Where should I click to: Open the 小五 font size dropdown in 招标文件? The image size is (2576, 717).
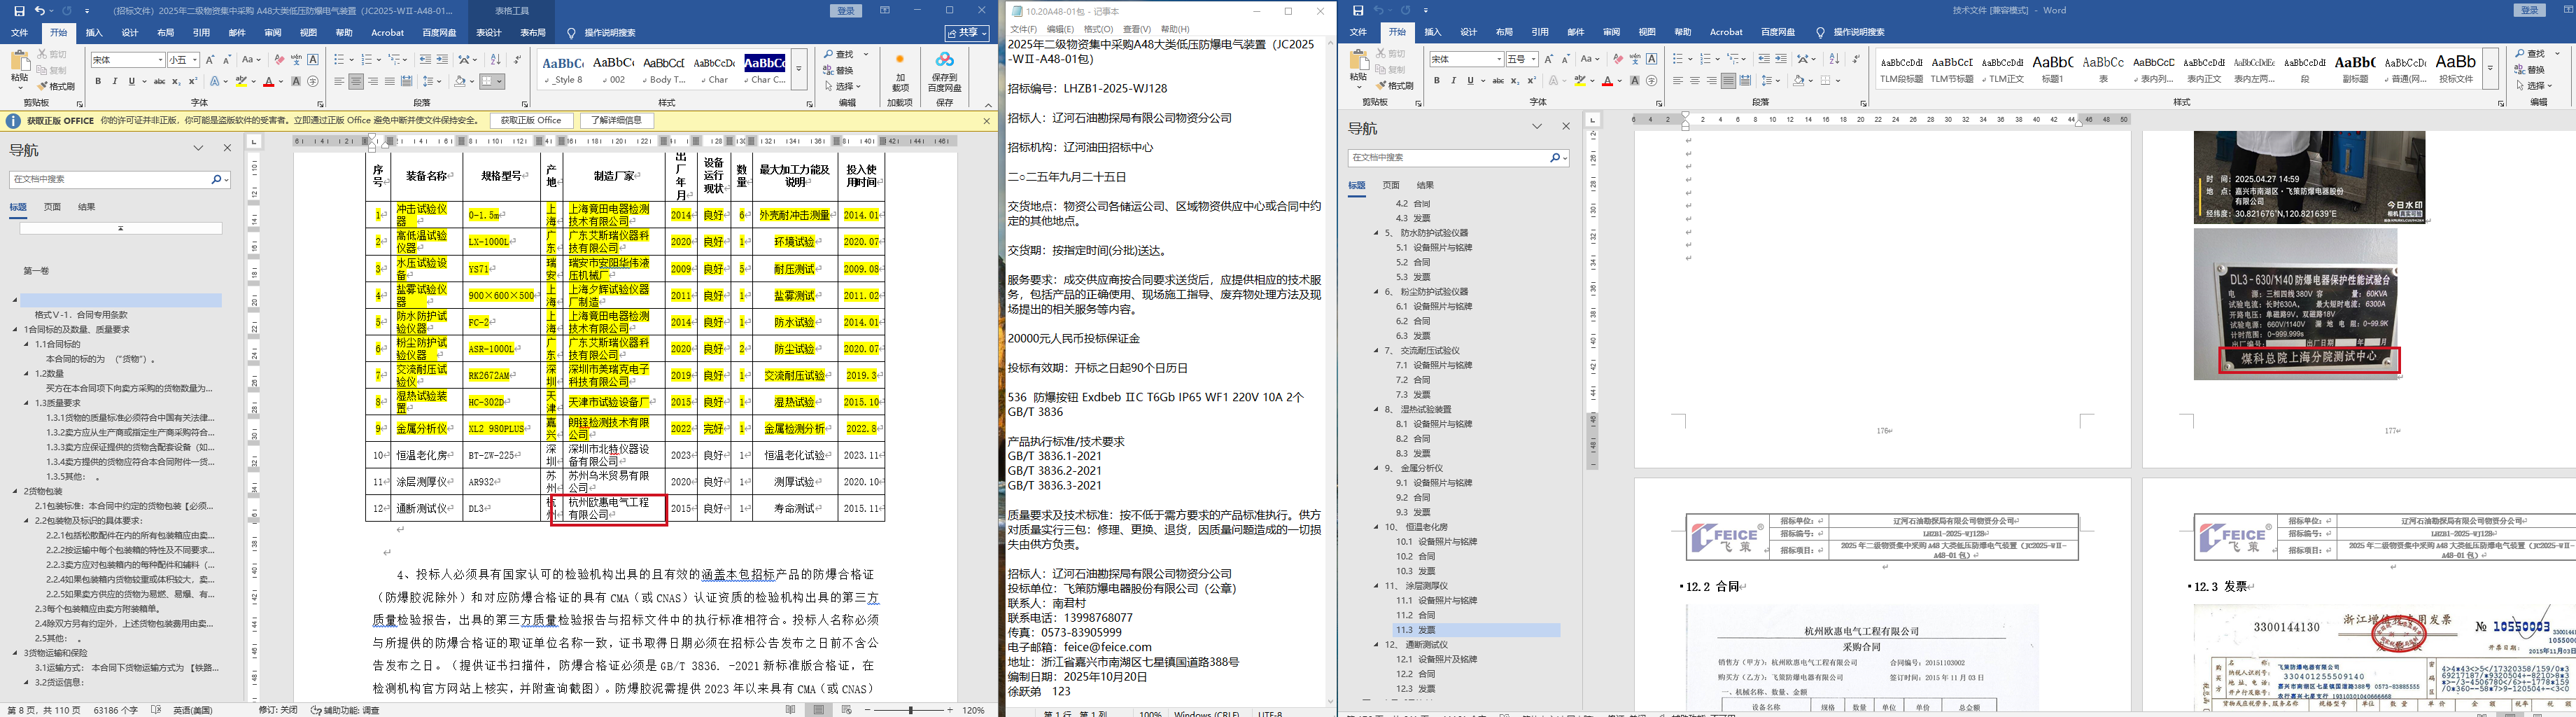click(196, 60)
